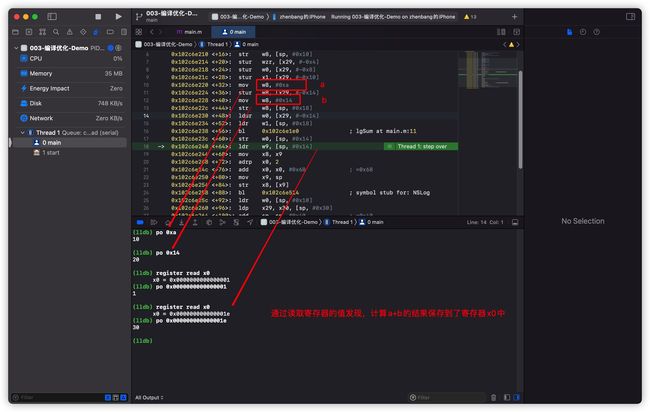
Task: Open the All Output console selector
Action: coord(149,397)
